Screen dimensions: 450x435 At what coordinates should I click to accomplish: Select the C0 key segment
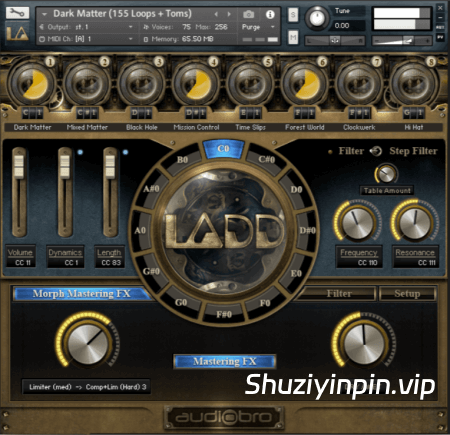point(223,149)
